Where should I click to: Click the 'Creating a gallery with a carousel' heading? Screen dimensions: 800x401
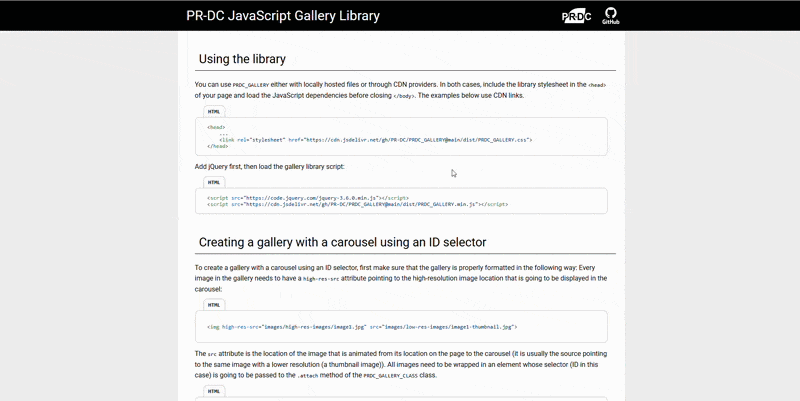click(x=342, y=242)
